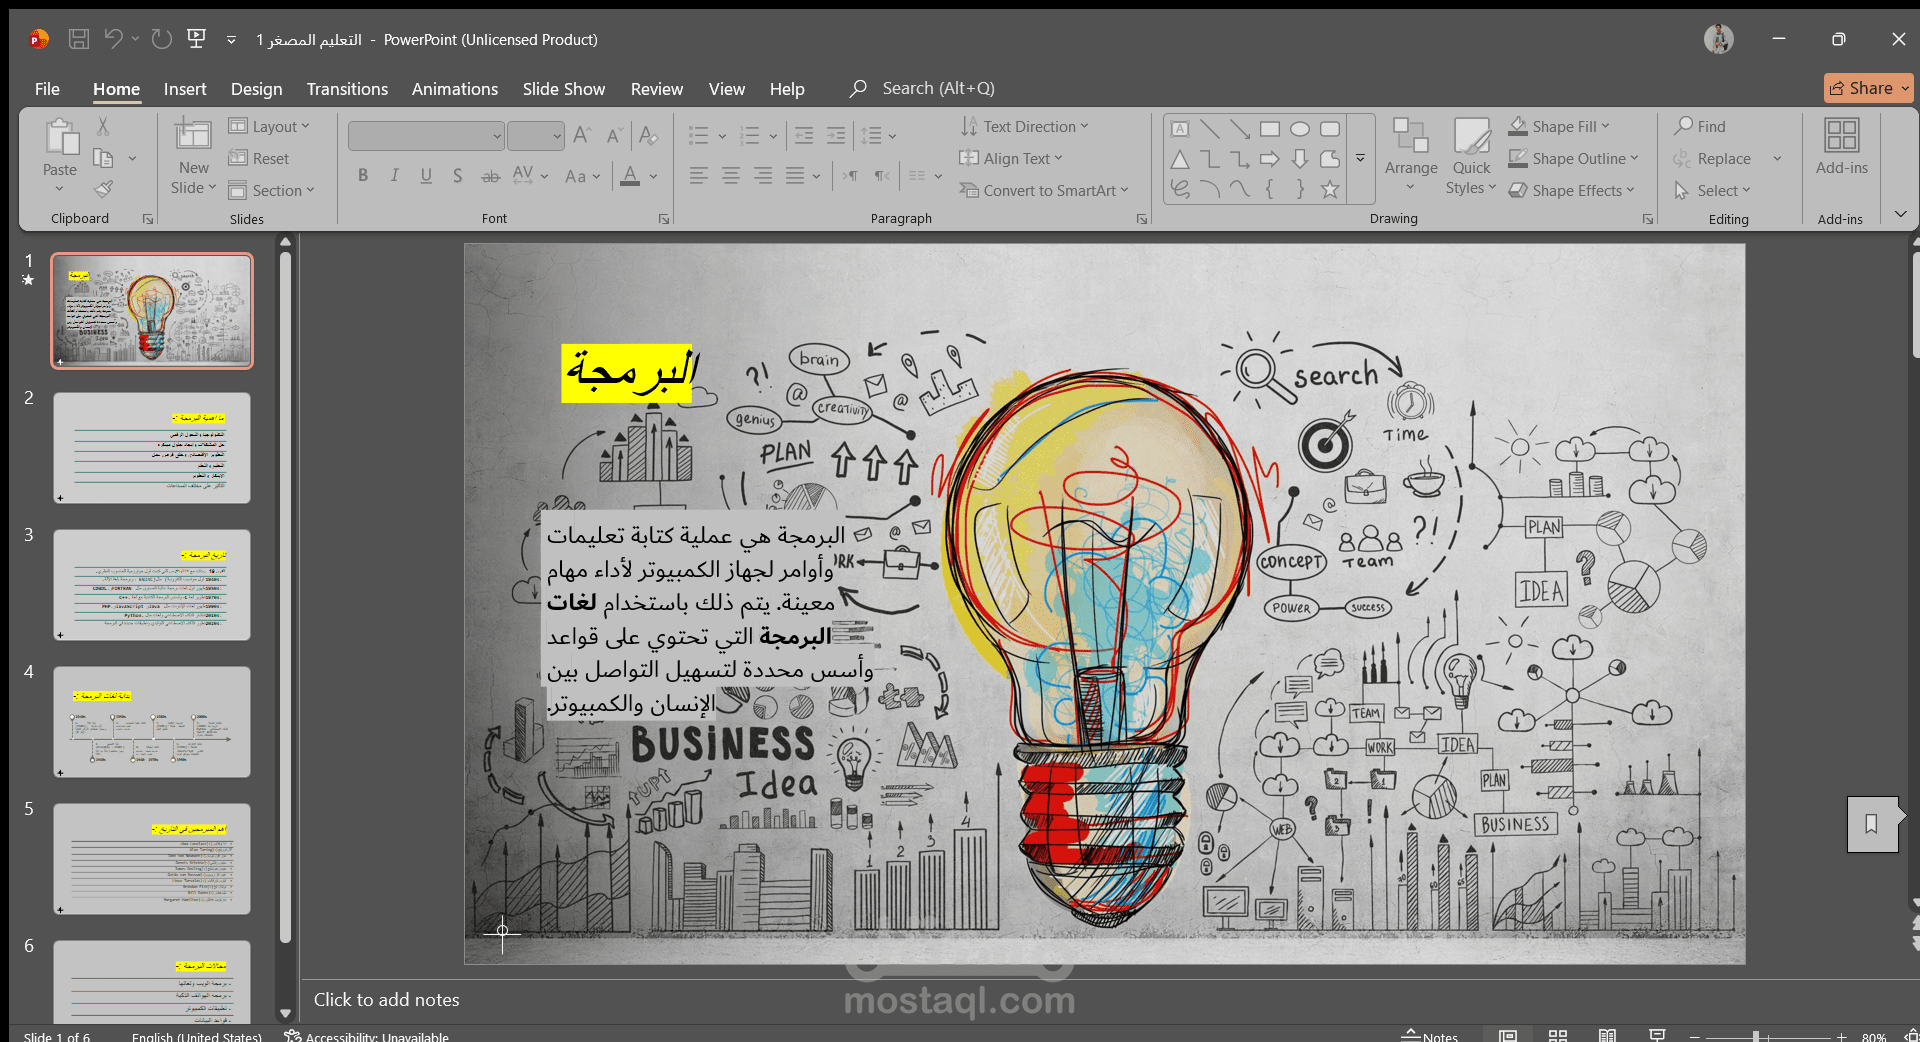This screenshot has width=1920, height=1042.
Task: Open the Section dropdown
Action: pyautogui.click(x=272, y=190)
